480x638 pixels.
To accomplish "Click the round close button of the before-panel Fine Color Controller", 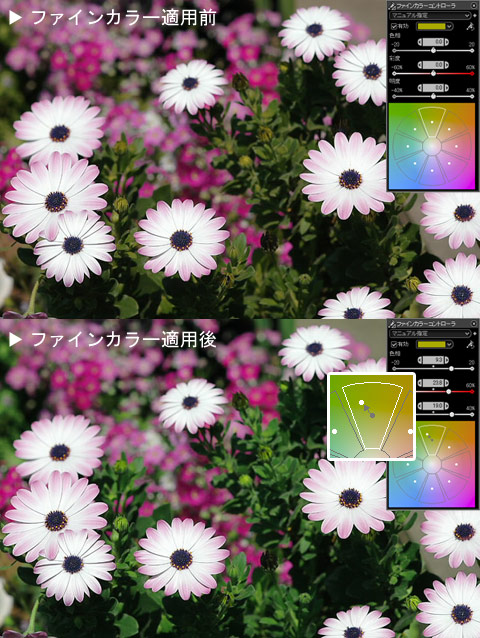I will click(474, 5).
